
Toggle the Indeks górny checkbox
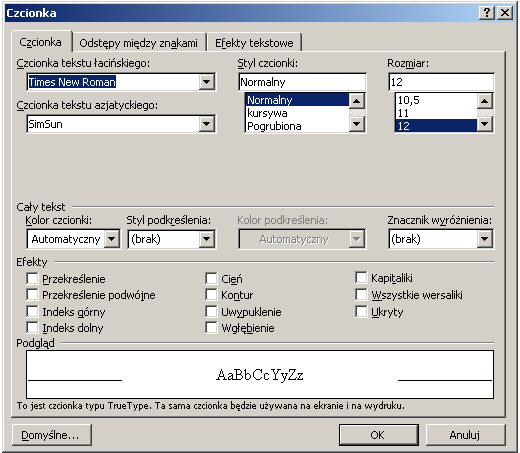pos(32,312)
